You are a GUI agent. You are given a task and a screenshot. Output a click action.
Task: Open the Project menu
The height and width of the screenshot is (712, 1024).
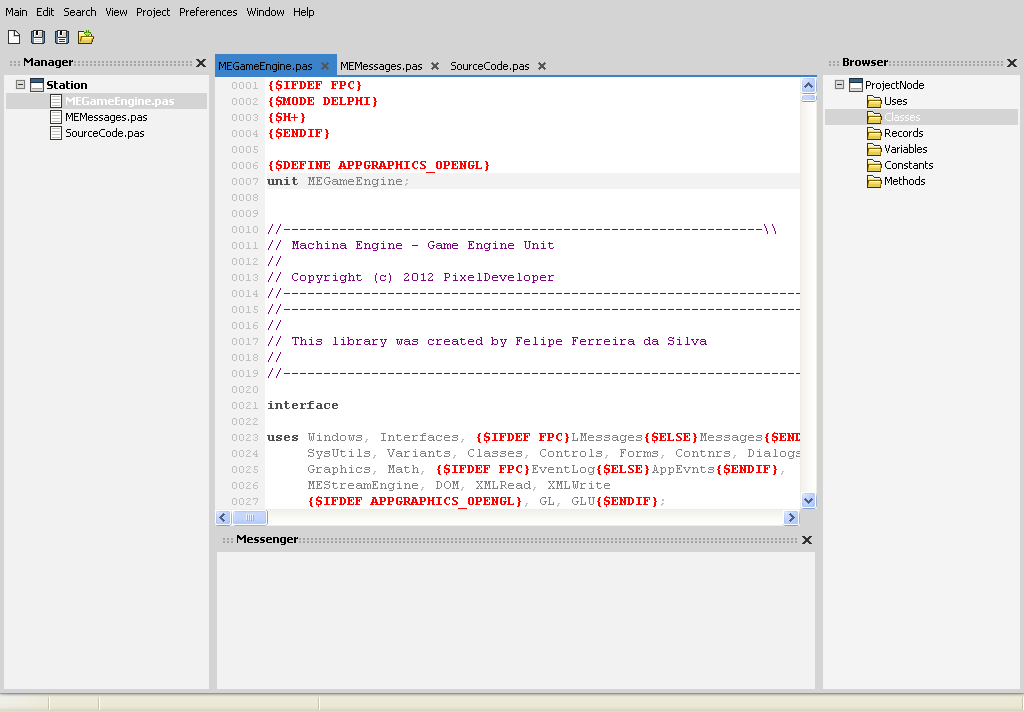(153, 12)
